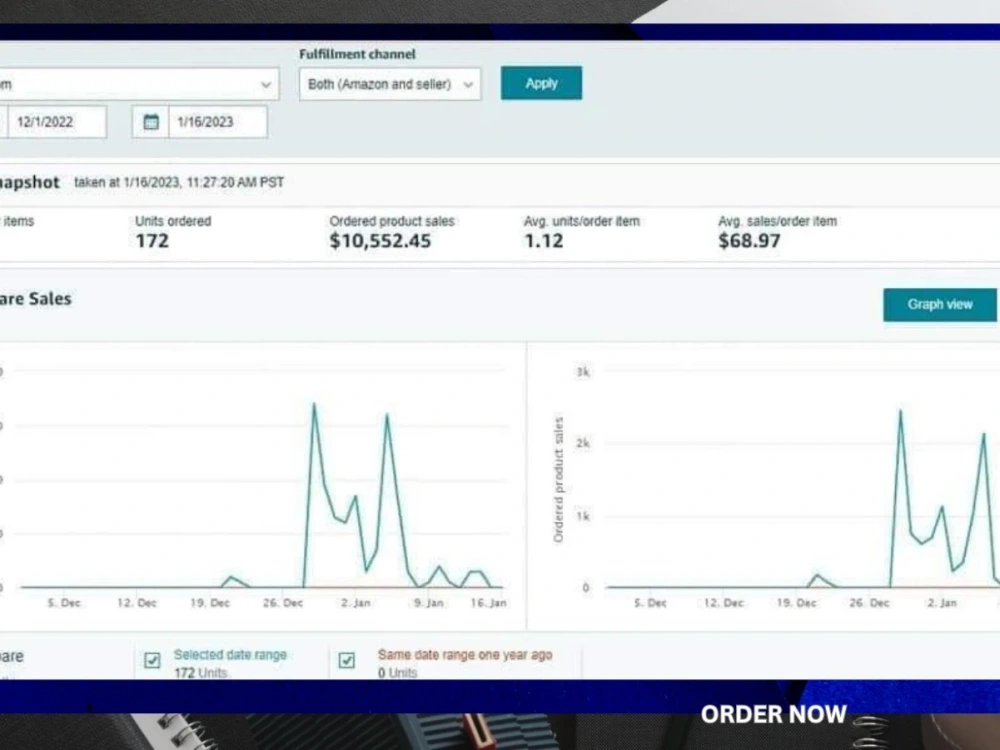Click the '26. Dec' label on right chart
This screenshot has height=750, width=1000.
coord(869,603)
